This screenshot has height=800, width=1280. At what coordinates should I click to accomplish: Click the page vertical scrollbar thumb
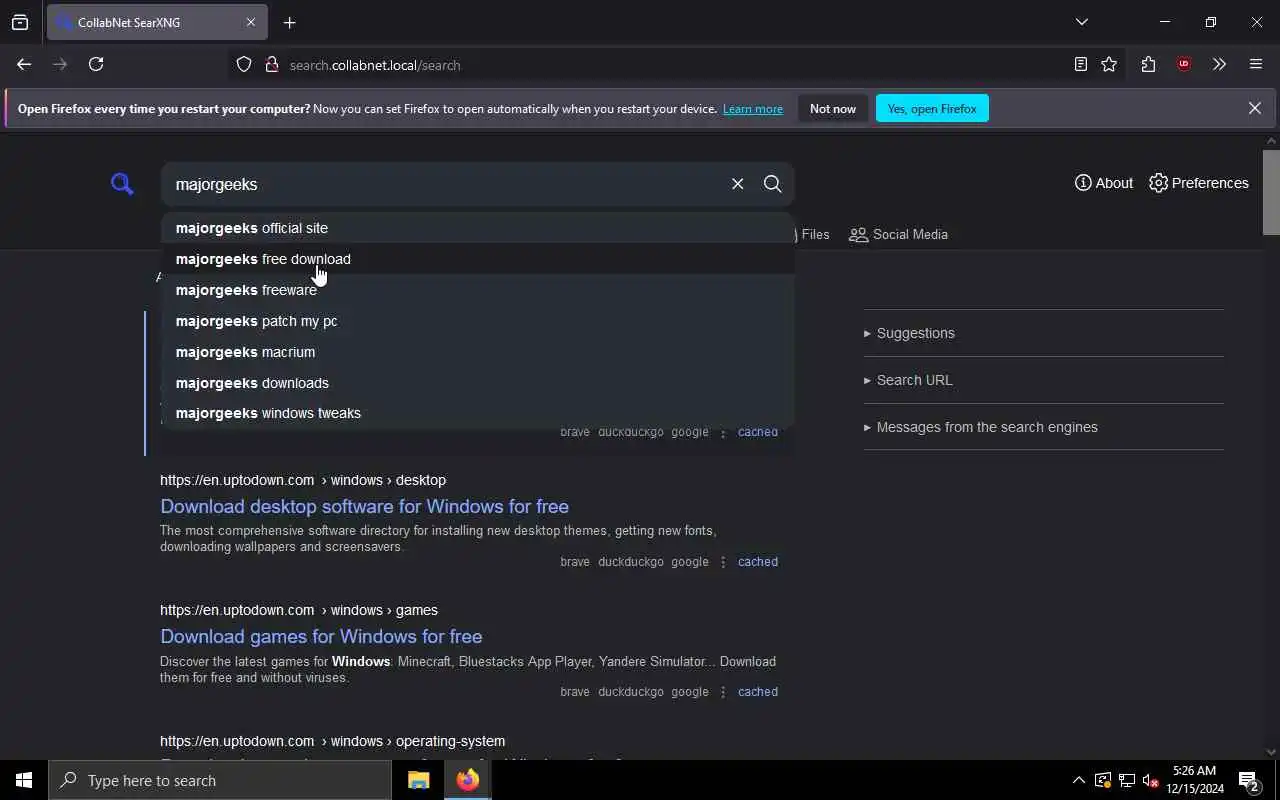[1271, 192]
